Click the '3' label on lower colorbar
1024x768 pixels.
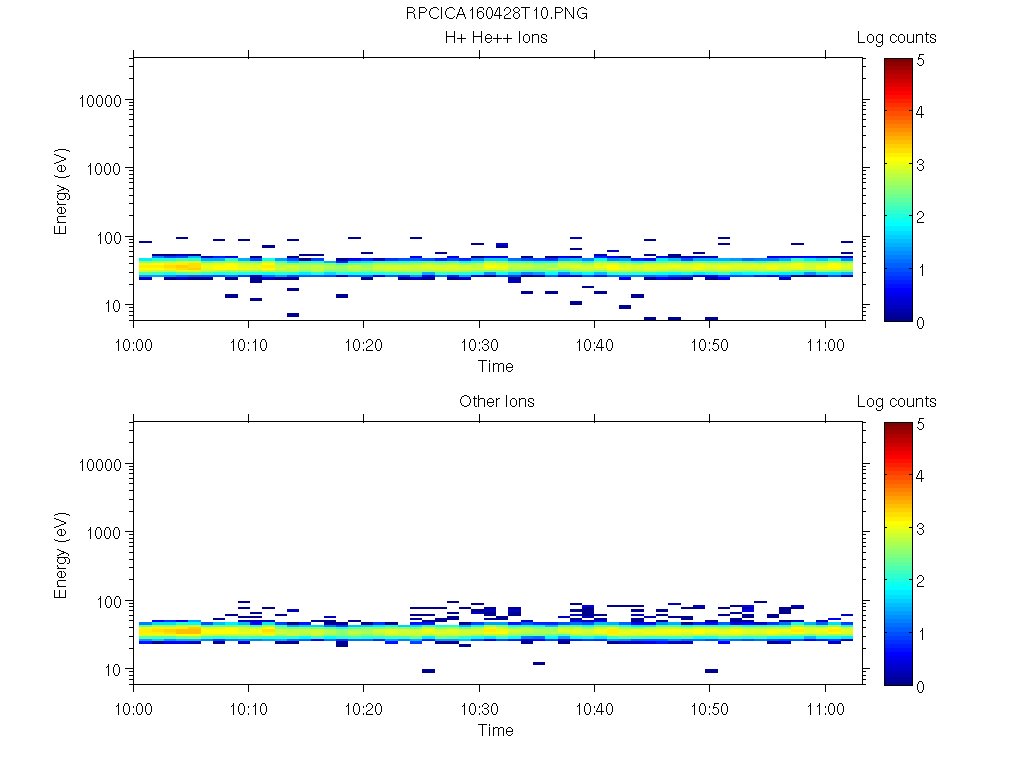920,529
